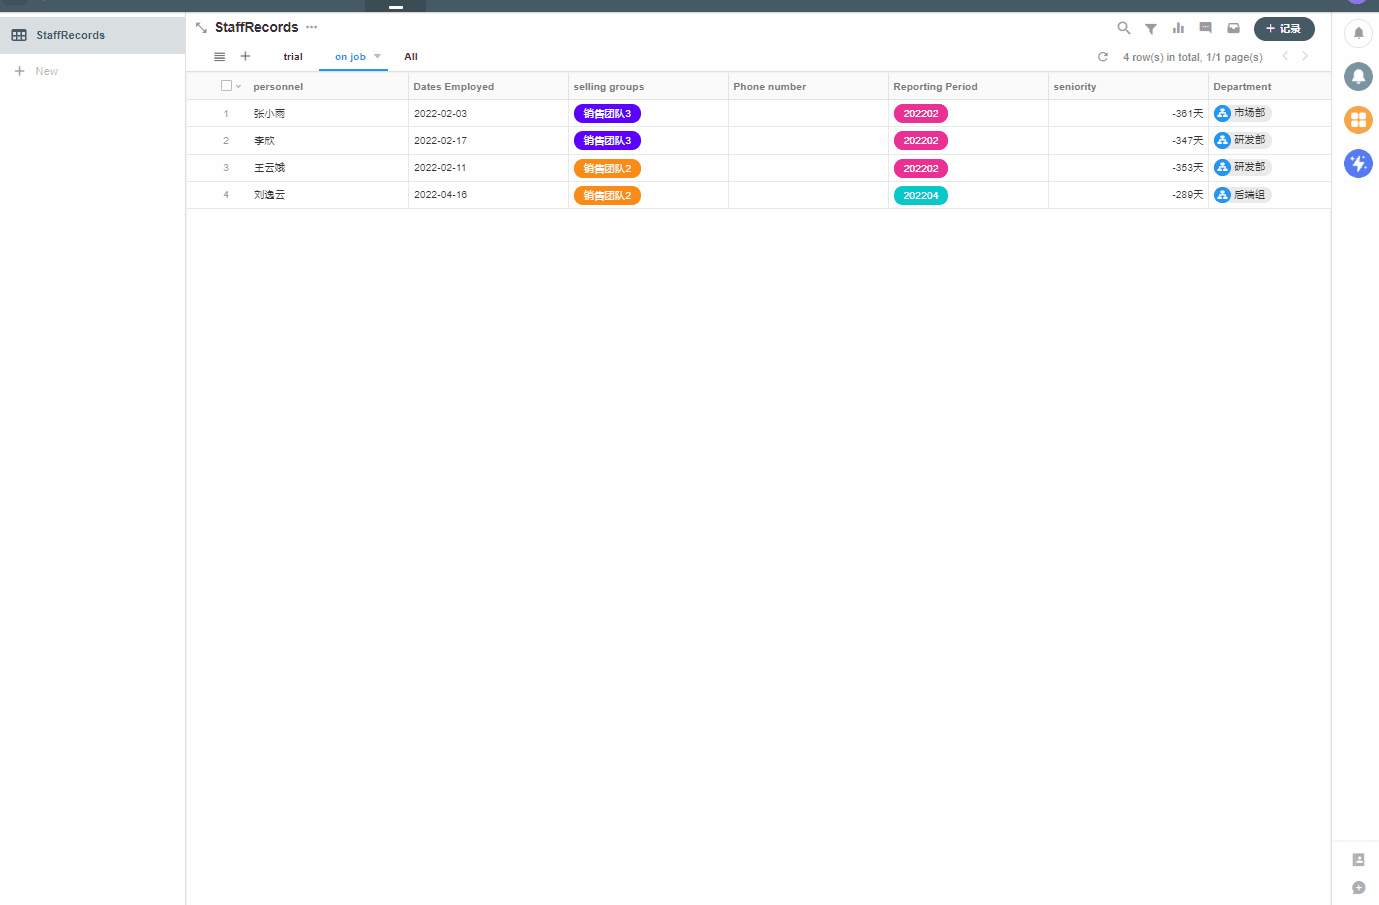Switch to the All view tab
1379x905 pixels.
point(411,57)
